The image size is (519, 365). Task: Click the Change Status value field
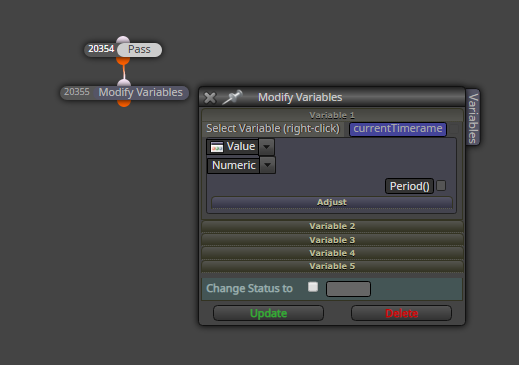[348, 289]
